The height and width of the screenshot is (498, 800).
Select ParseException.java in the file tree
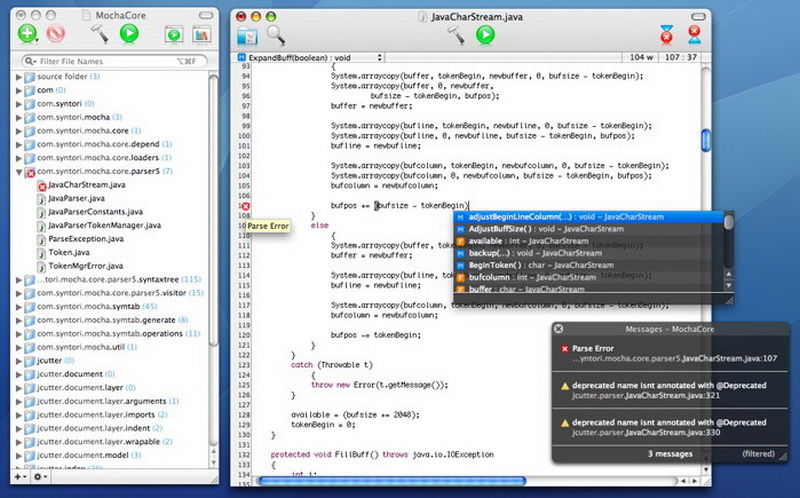86,239
